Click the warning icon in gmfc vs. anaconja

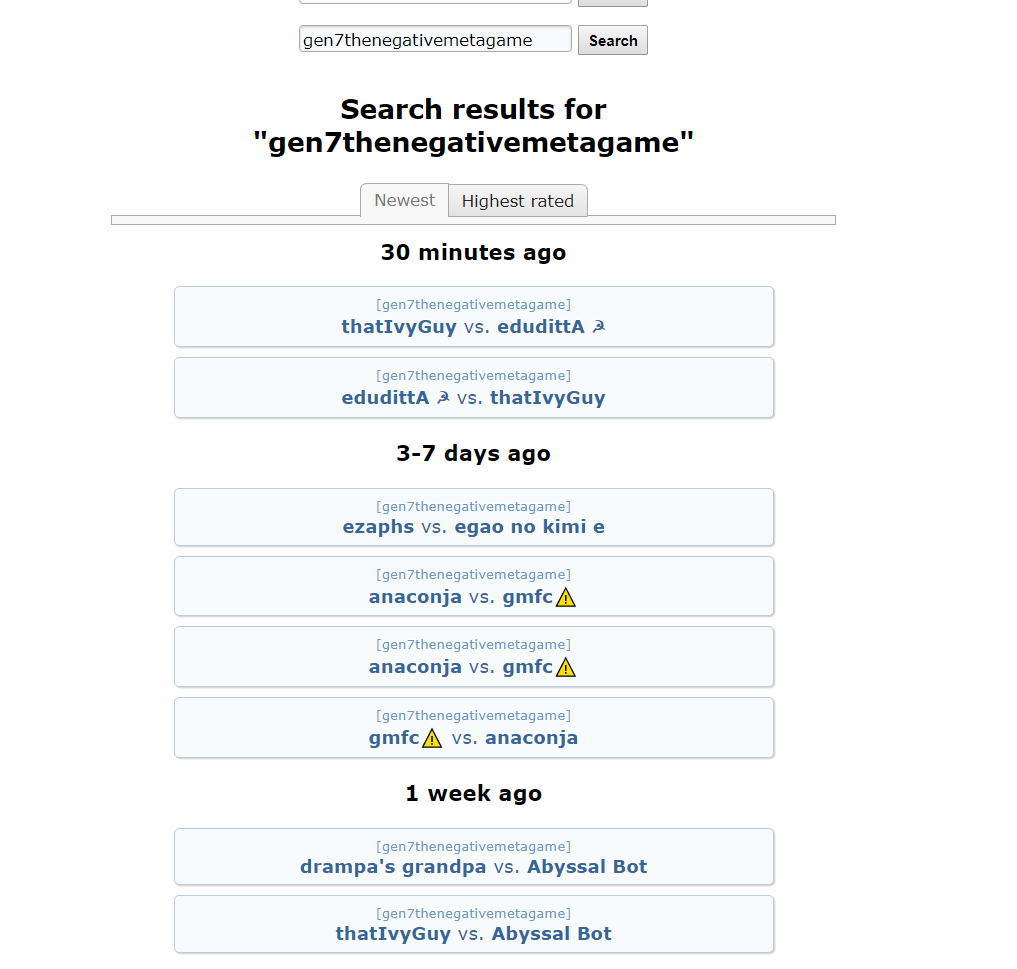pos(432,739)
